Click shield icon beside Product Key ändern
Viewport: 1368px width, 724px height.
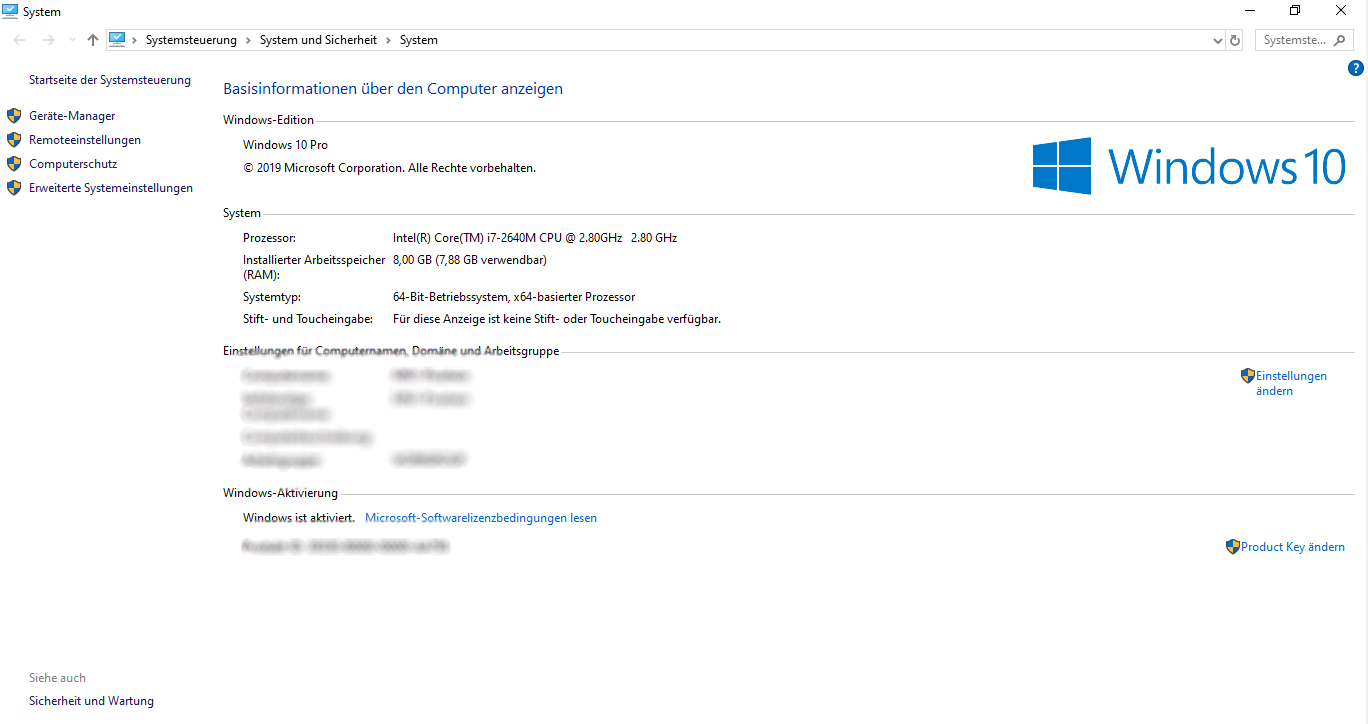[x=1233, y=547]
